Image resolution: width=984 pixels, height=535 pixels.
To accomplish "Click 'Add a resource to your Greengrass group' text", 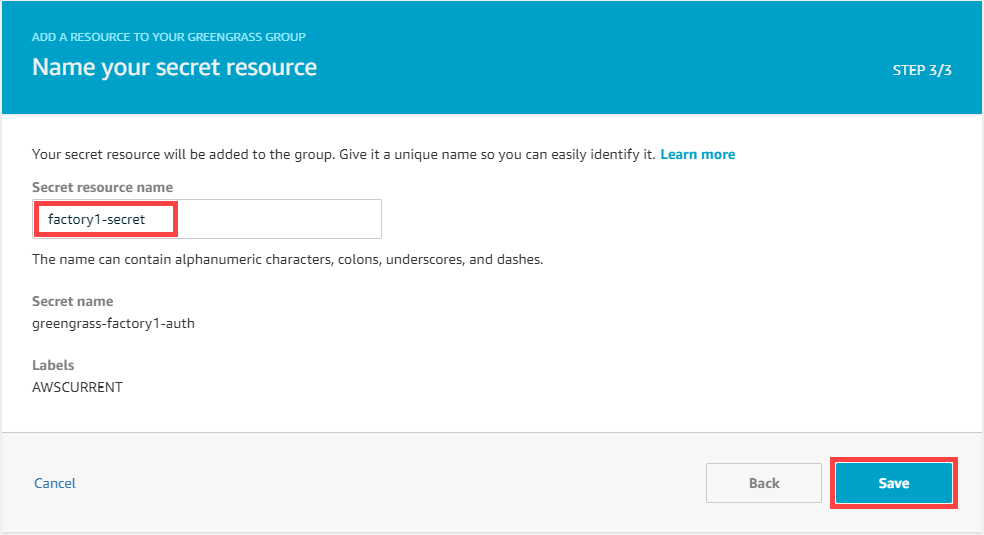I will tap(169, 37).
